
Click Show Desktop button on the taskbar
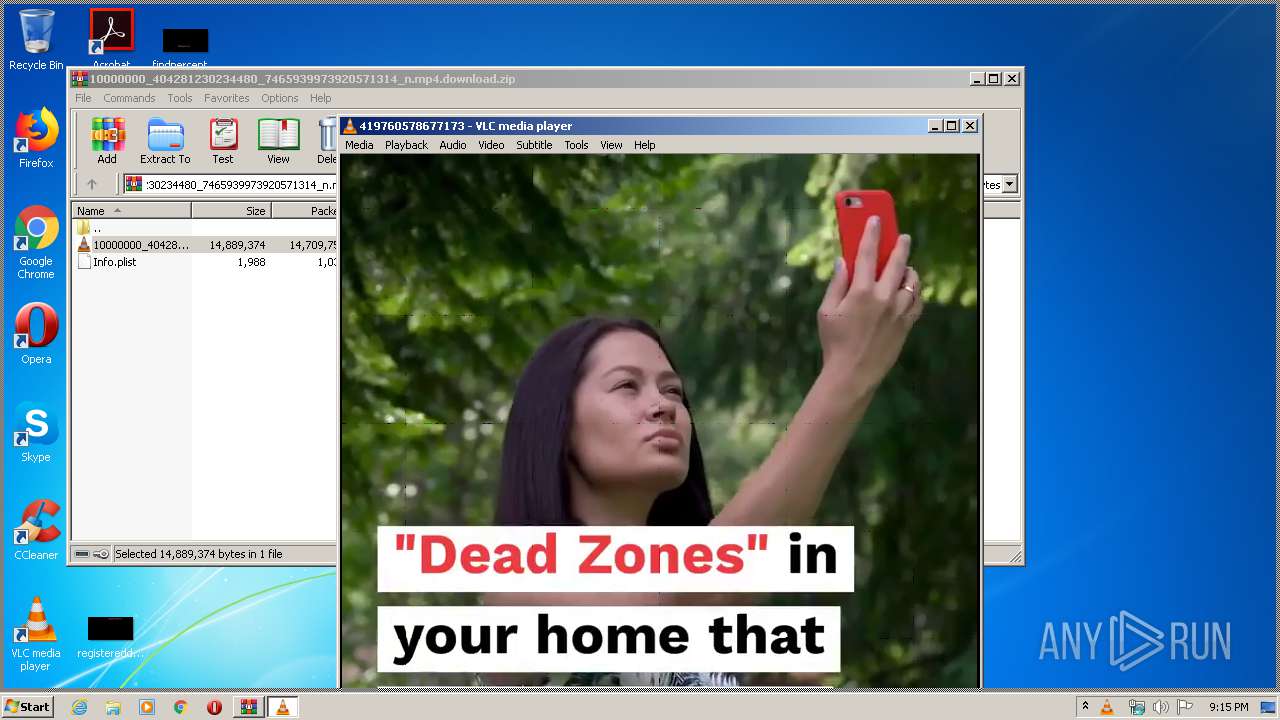1269,707
